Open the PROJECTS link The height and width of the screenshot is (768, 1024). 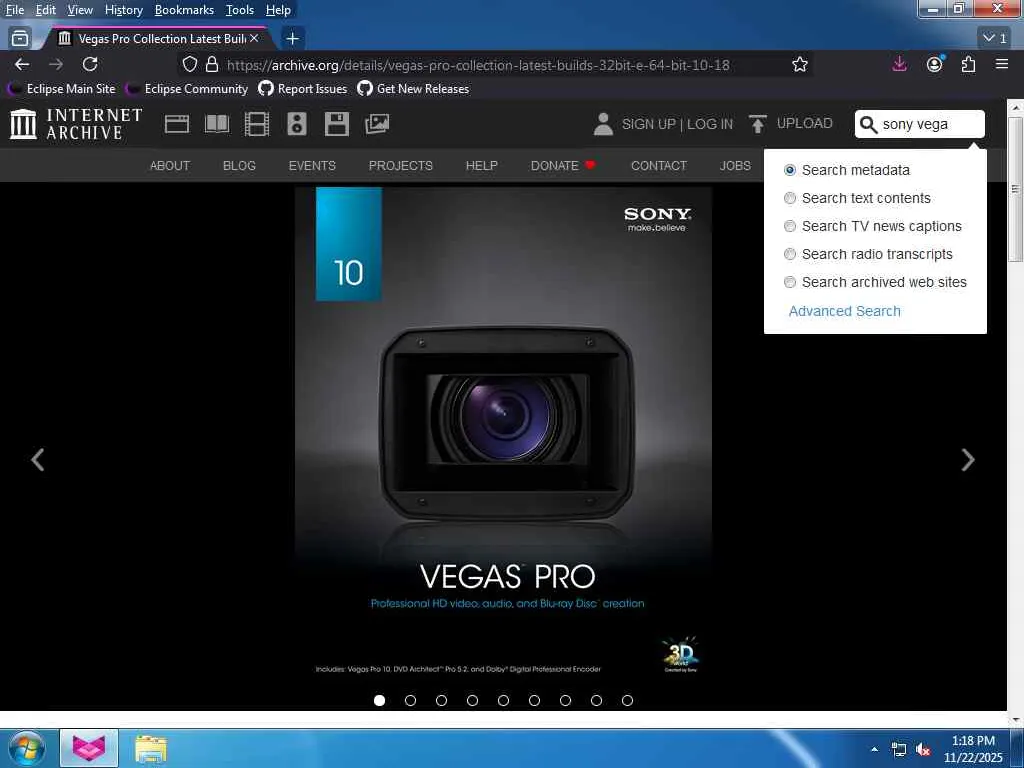click(400, 165)
